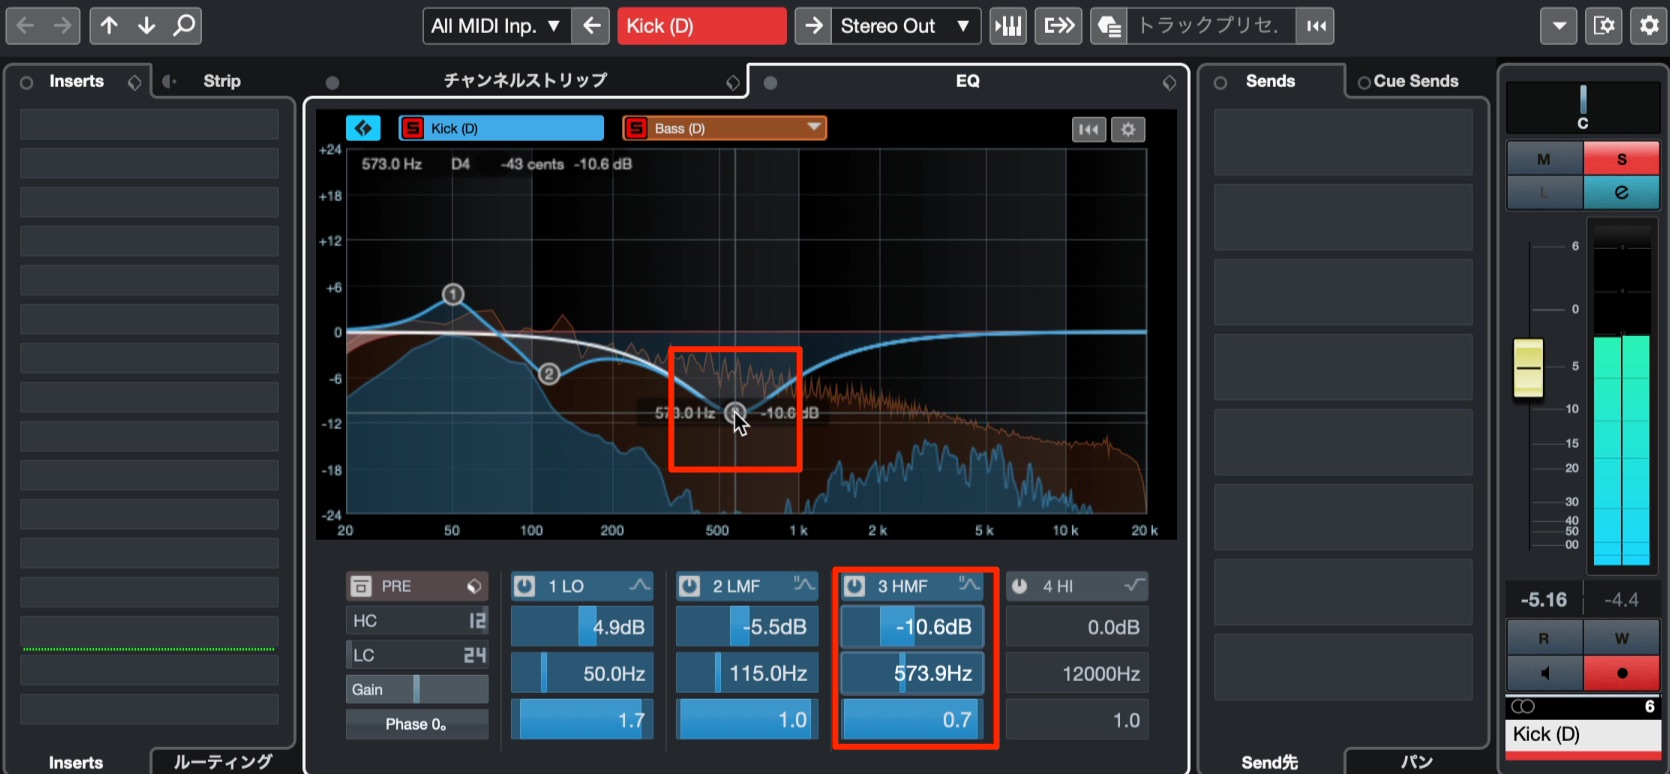Click the back arrow in the top toolbar
This screenshot has width=1670, height=774.
(26, 26)
